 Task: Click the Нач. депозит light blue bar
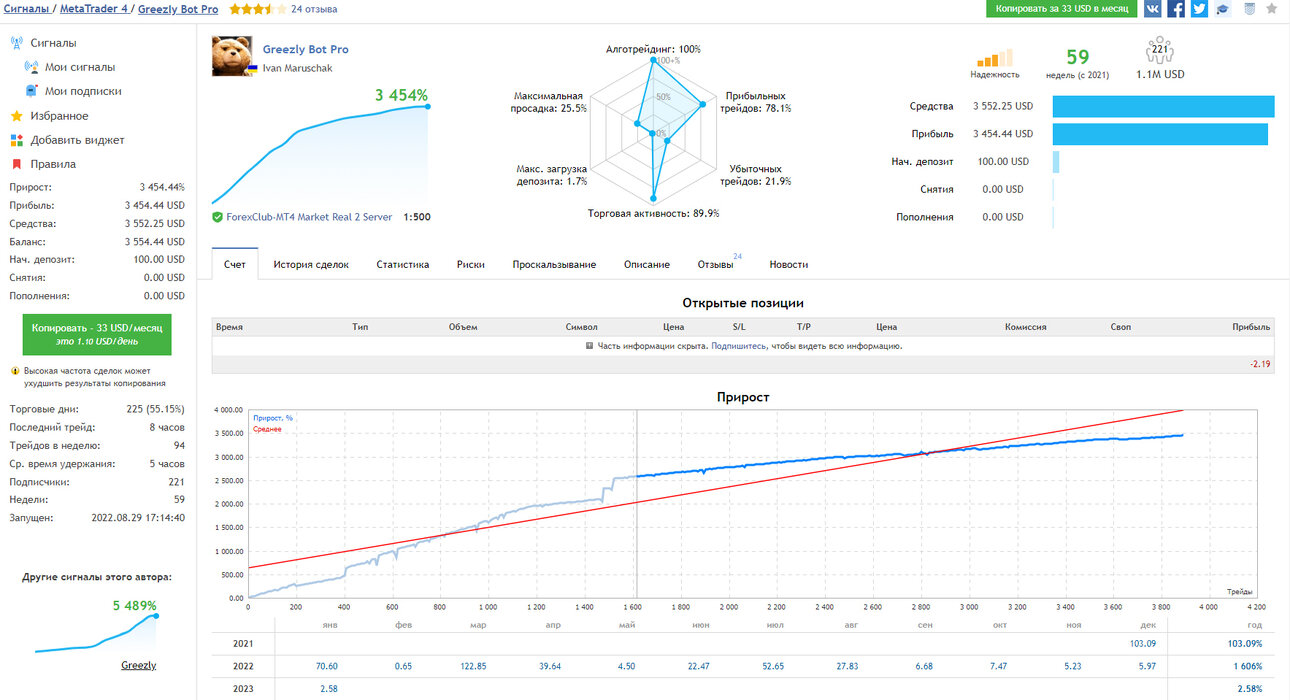[1055, 161]
